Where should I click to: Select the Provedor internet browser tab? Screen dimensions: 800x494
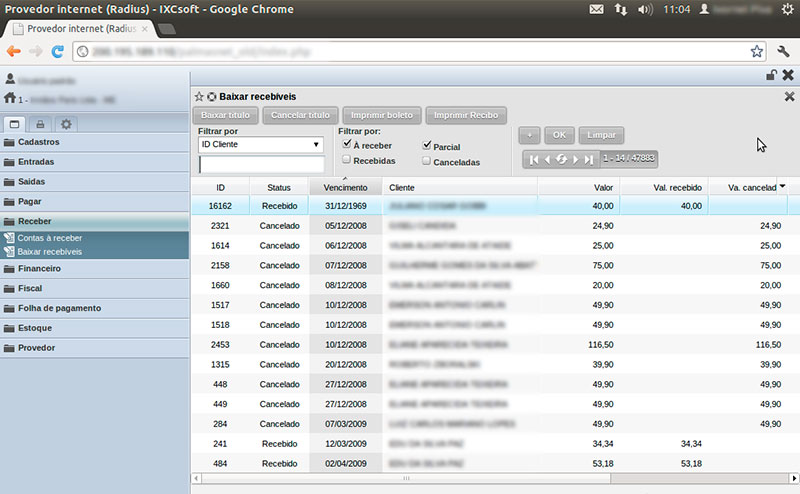click(82, 29)
